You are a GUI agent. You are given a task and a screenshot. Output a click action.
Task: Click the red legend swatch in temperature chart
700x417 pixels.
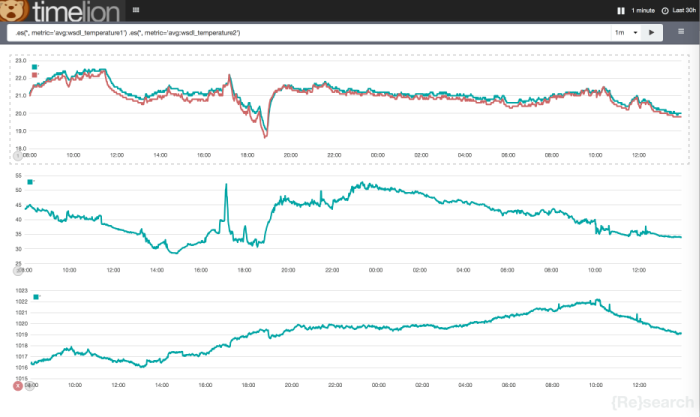click(34, 75)
